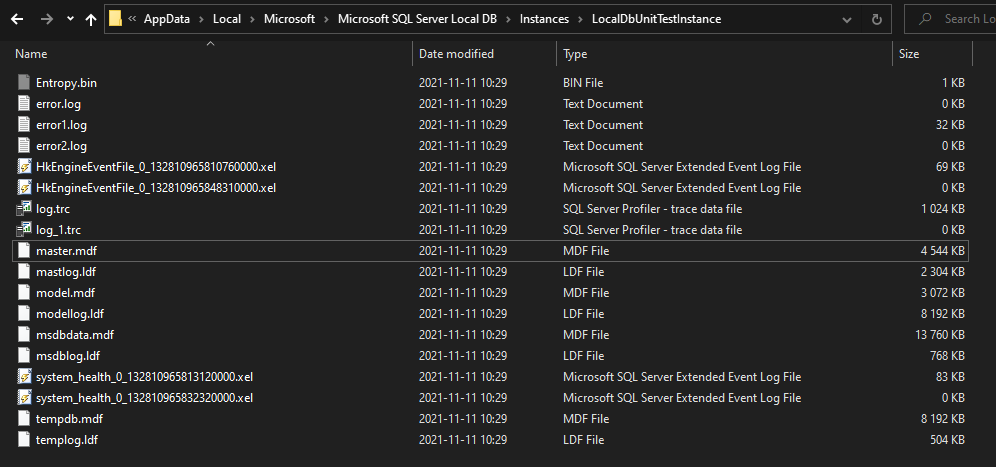Select mastlog.ldf file icon
This screenshot has height=467, width=996.
[x=24, y=271]
